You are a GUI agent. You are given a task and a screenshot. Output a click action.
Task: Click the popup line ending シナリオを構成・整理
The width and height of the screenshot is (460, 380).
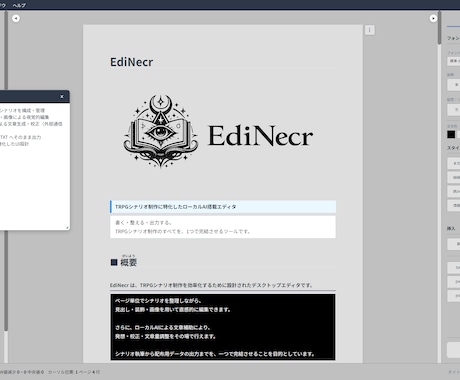[x=22, y=110]
